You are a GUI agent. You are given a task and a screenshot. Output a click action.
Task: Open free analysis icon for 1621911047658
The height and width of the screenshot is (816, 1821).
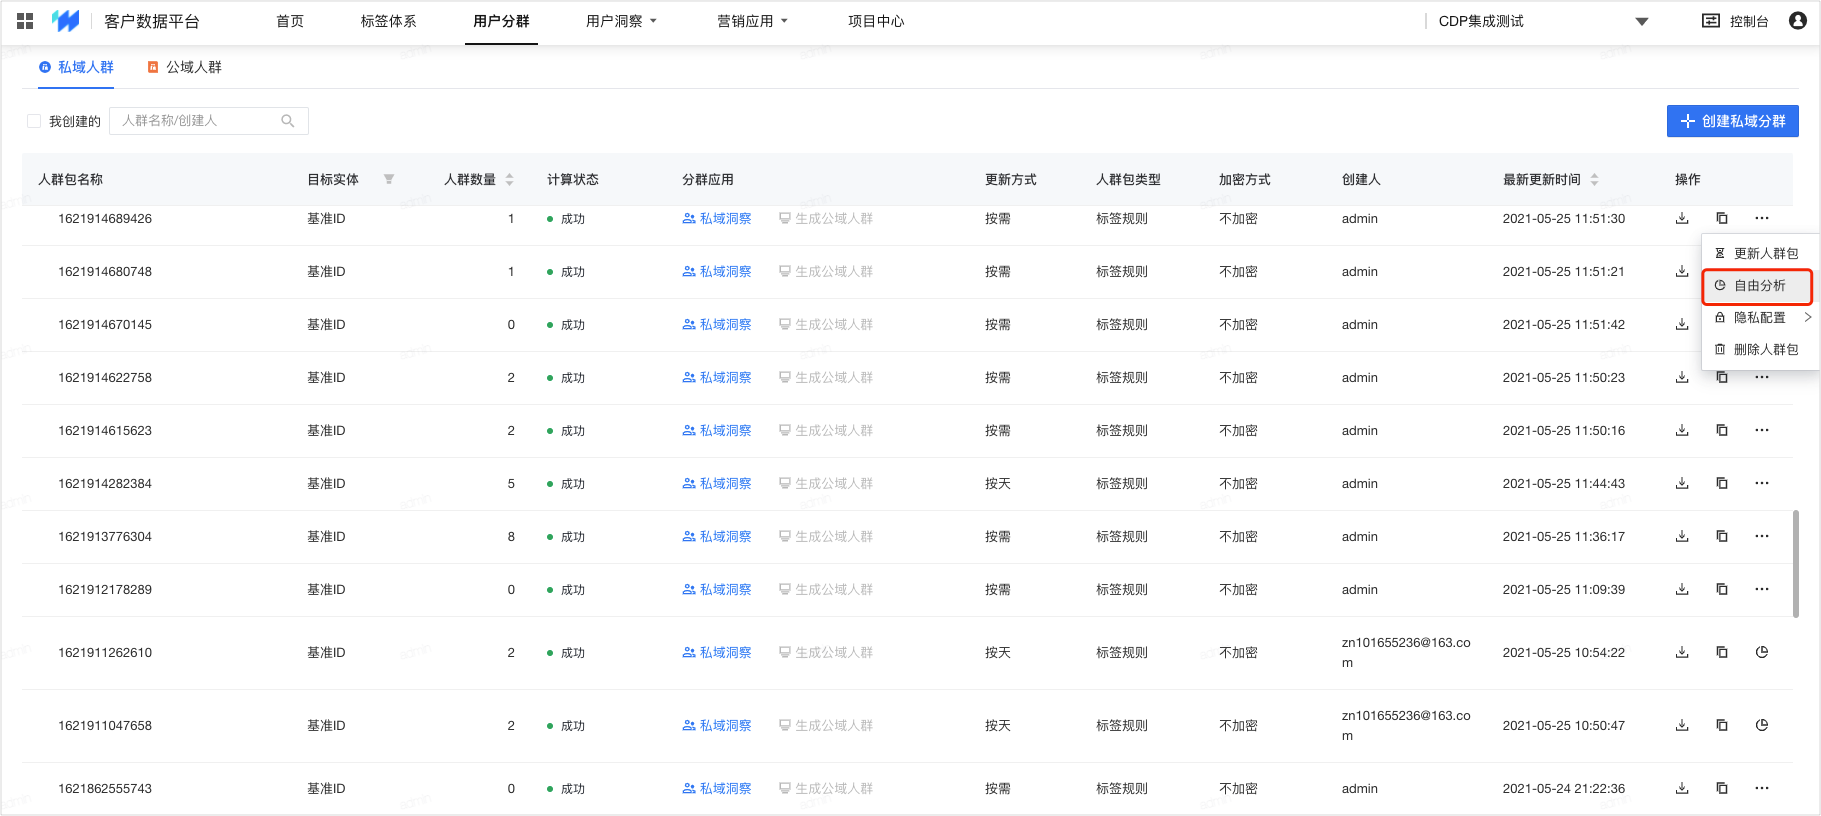pos(1762,725)
